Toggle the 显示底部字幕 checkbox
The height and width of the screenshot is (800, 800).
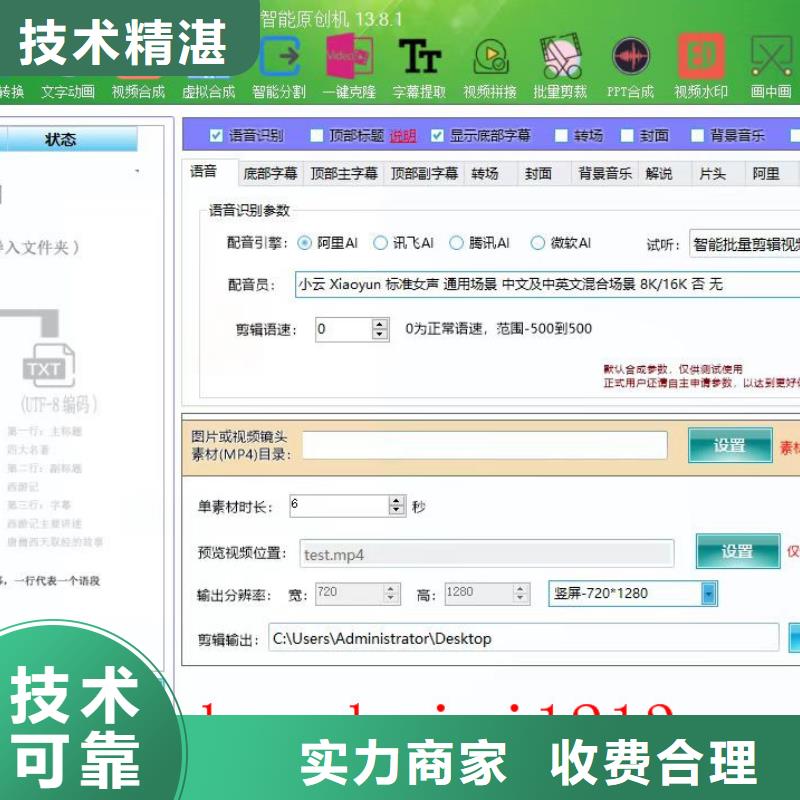click(x=437, y=136)
